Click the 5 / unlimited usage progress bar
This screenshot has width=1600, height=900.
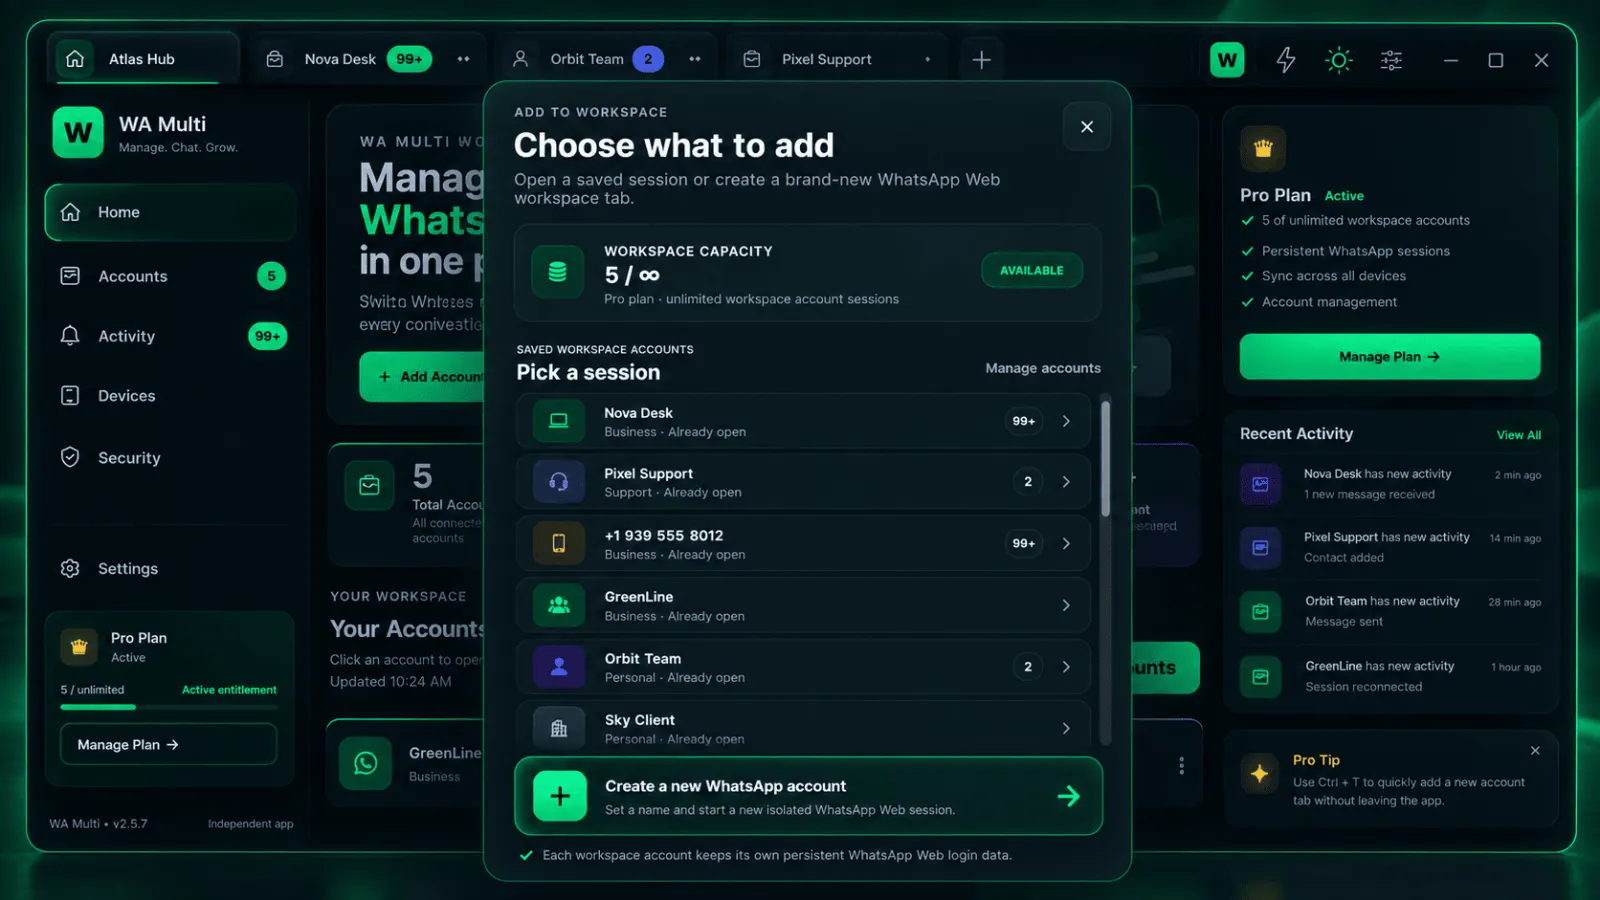coord(168,707)
